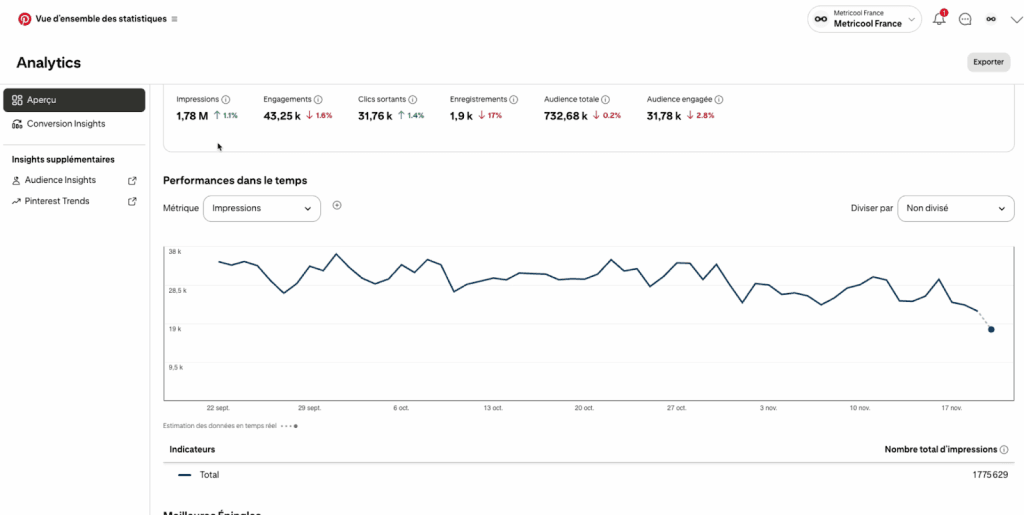Click the Enregistrements info icon
Image resolution: width=1024 pixels, height=515 pixels.
514,100
